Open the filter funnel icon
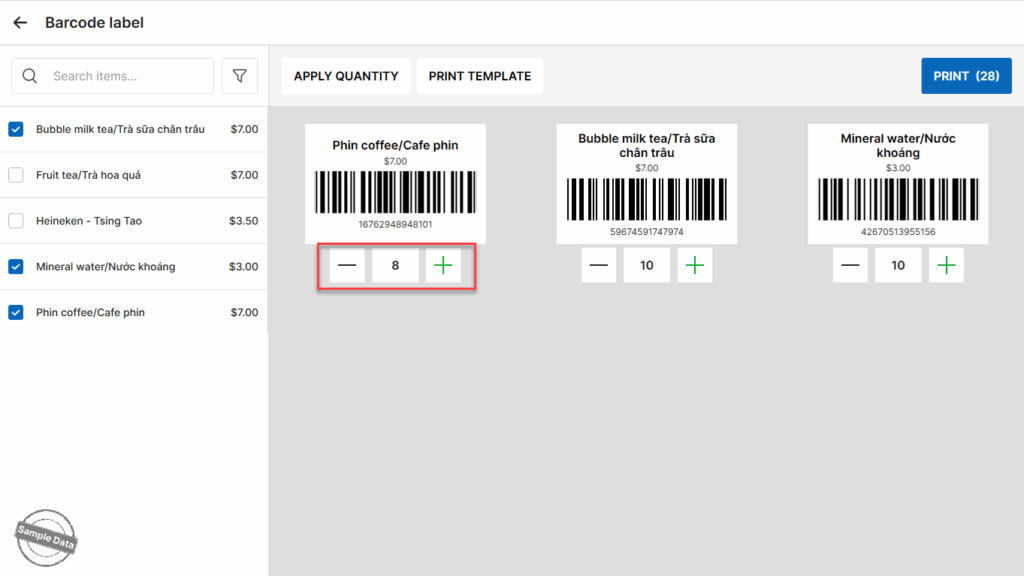The image size is (1024, 576). point(240,76)
